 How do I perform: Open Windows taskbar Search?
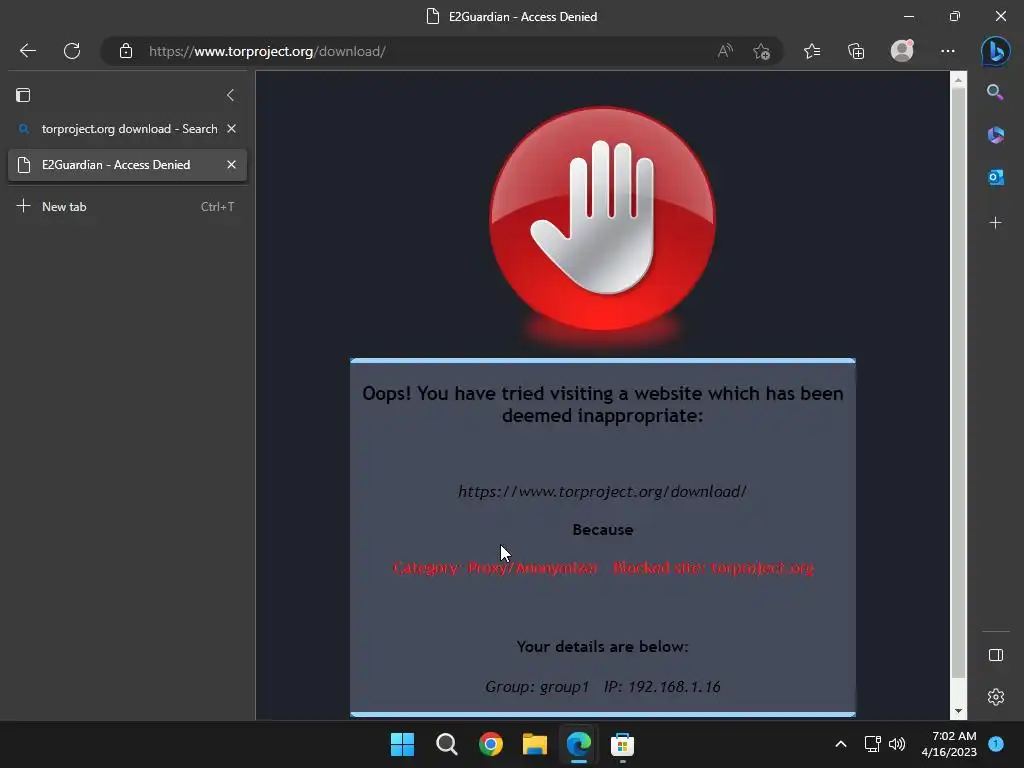point(447,744)
